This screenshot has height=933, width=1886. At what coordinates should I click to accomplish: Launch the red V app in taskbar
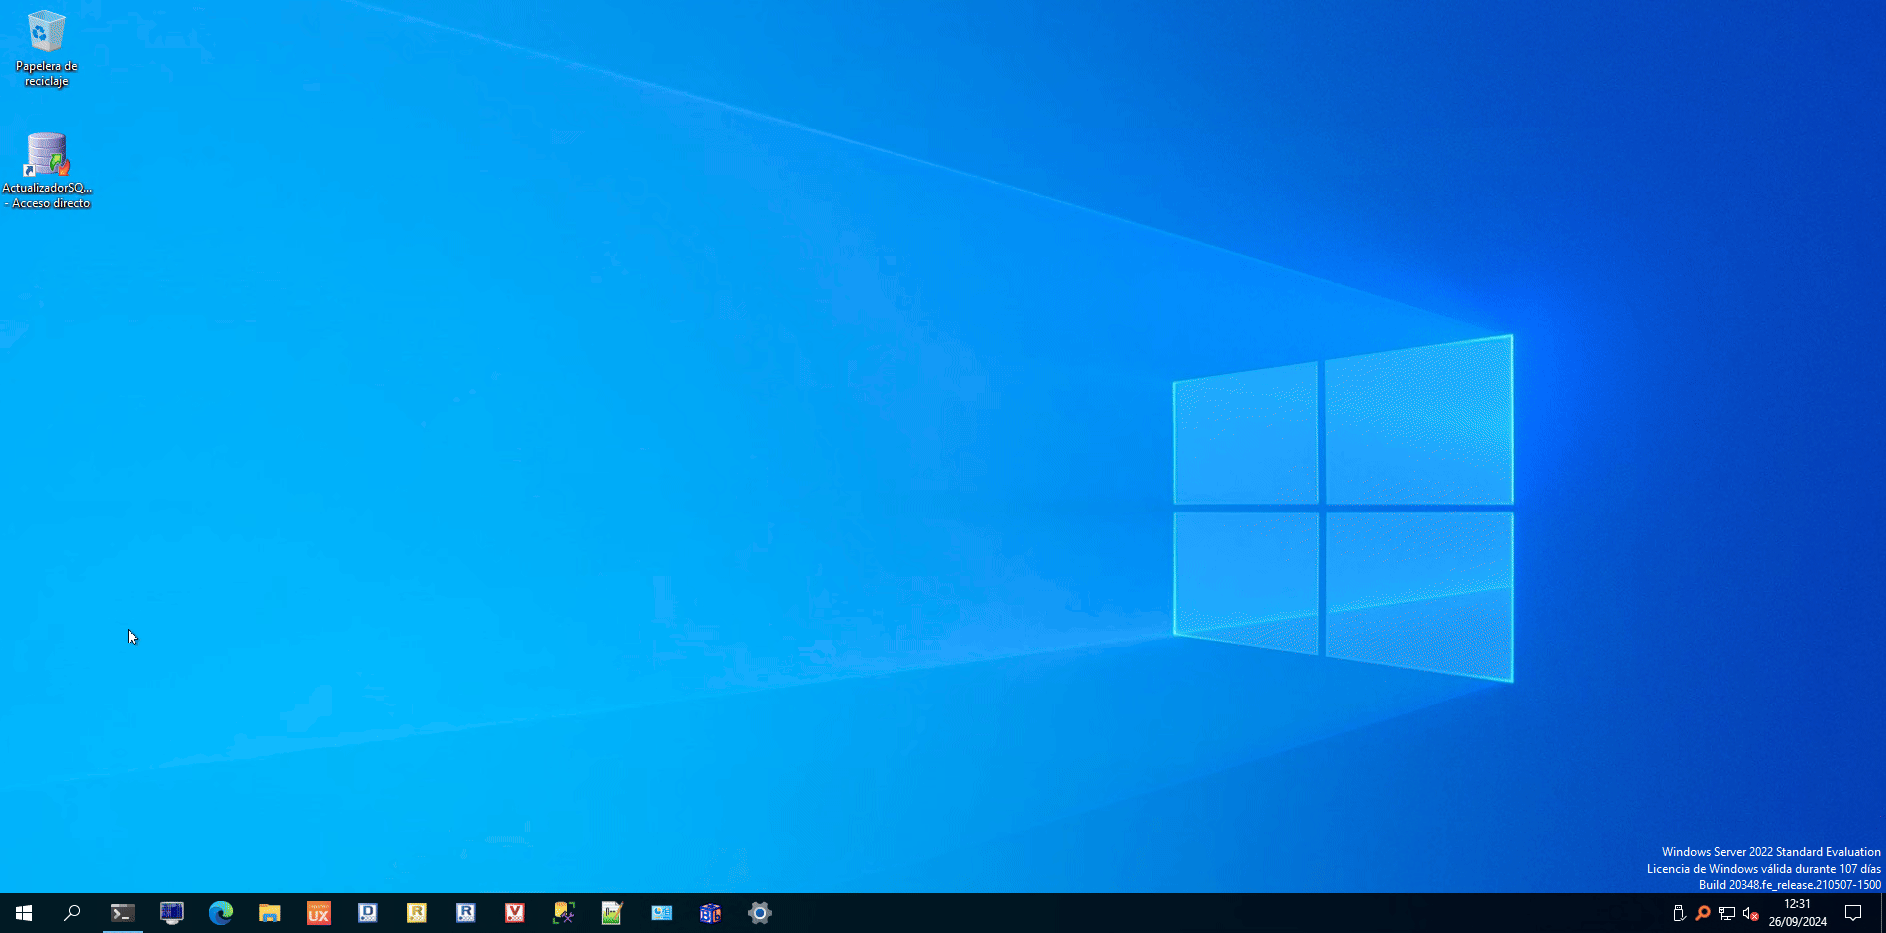pyautogui.click(x=515, y=913)
